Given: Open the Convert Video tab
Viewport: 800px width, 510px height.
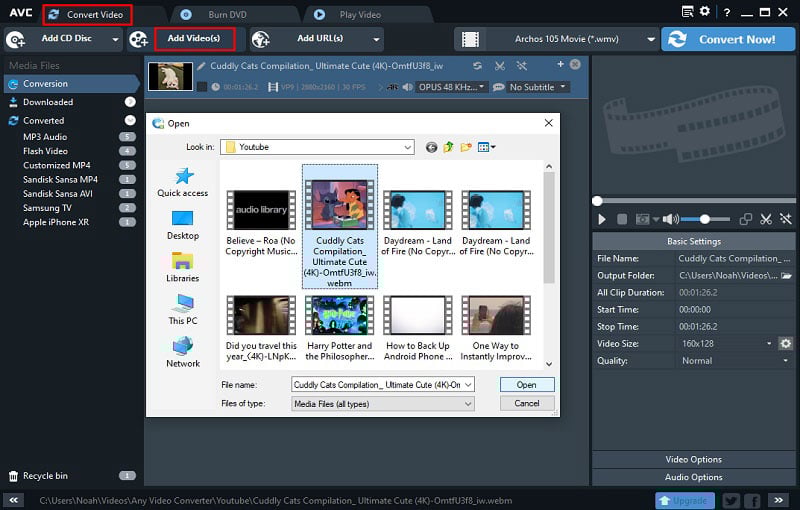Looking at the screenshot, I should (x=87, y=15).
